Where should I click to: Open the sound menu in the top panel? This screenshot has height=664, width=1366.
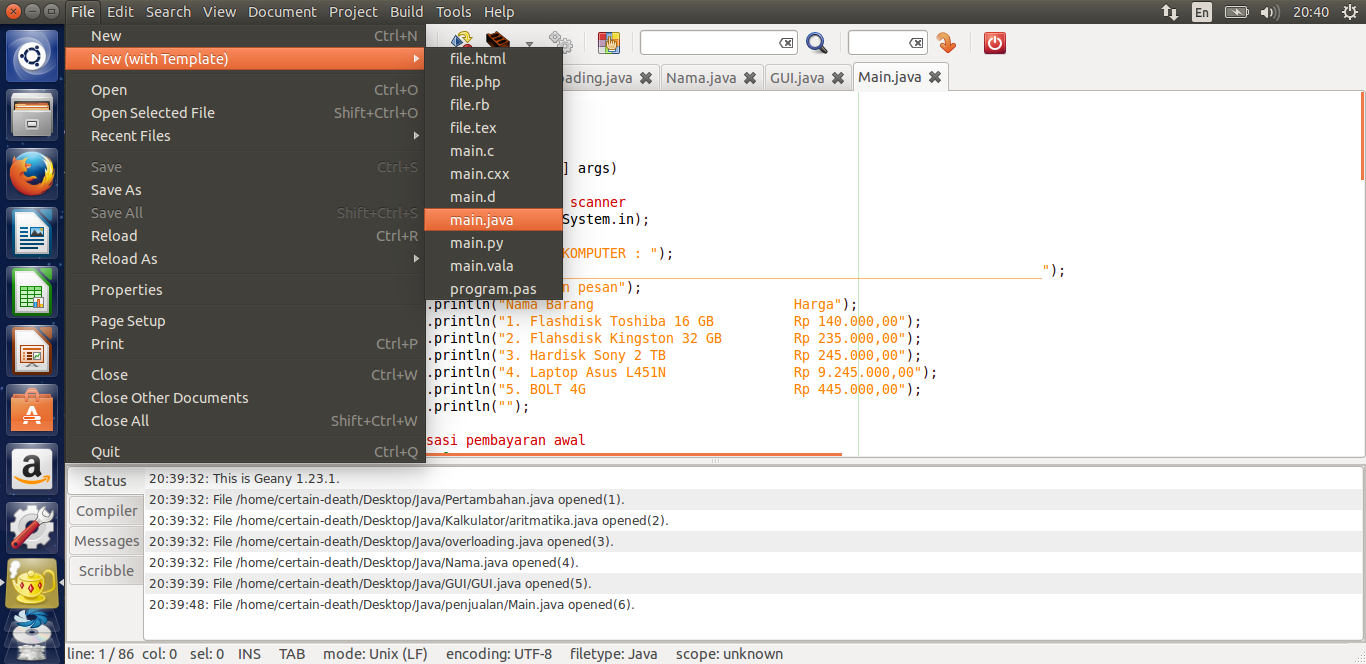click(x=1270, y=12)
